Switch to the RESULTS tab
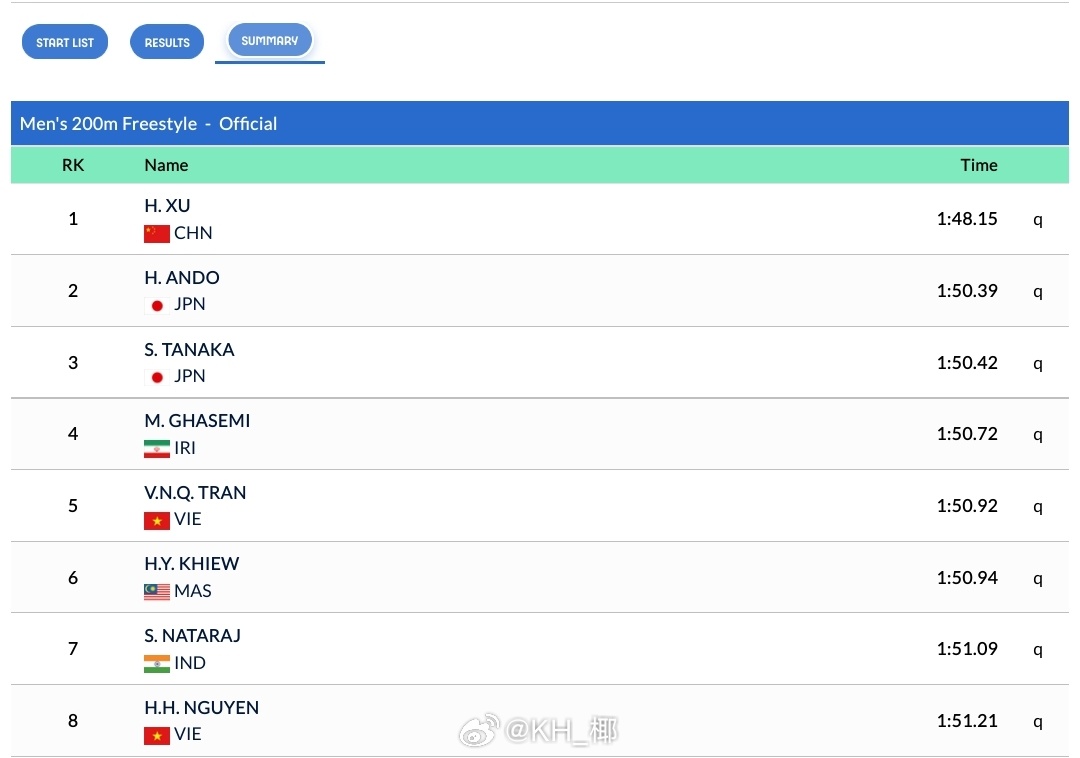The image size is (1080, 758). [x=167, y=42]
